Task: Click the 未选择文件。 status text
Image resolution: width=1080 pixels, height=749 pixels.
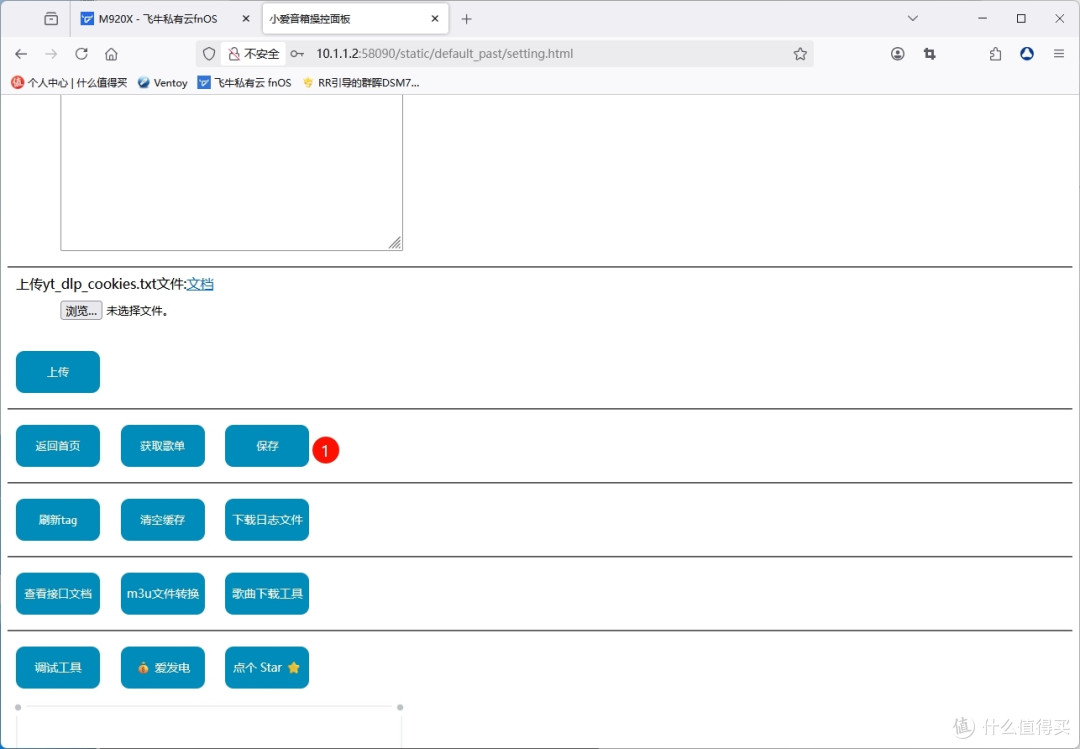Action: point(137,311)
